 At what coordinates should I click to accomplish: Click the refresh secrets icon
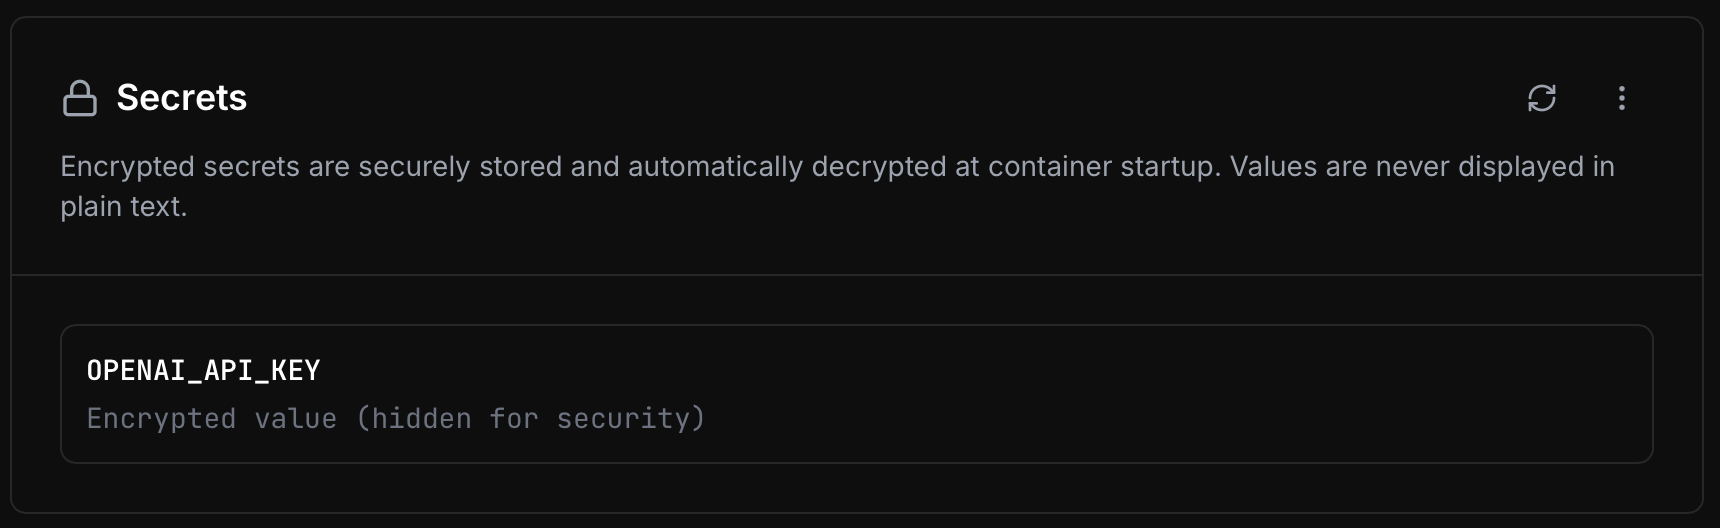1541,98
